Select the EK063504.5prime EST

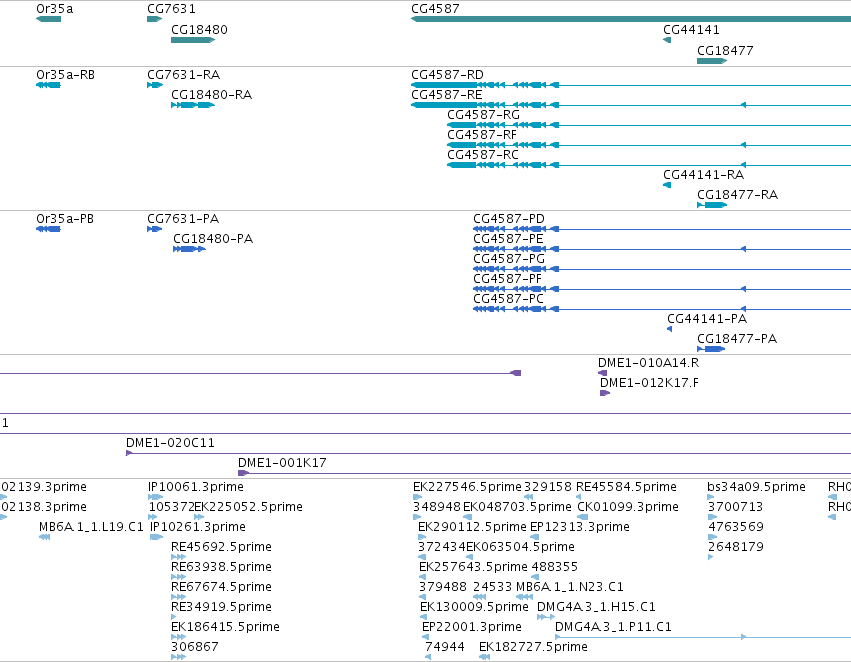coord(469,557)
